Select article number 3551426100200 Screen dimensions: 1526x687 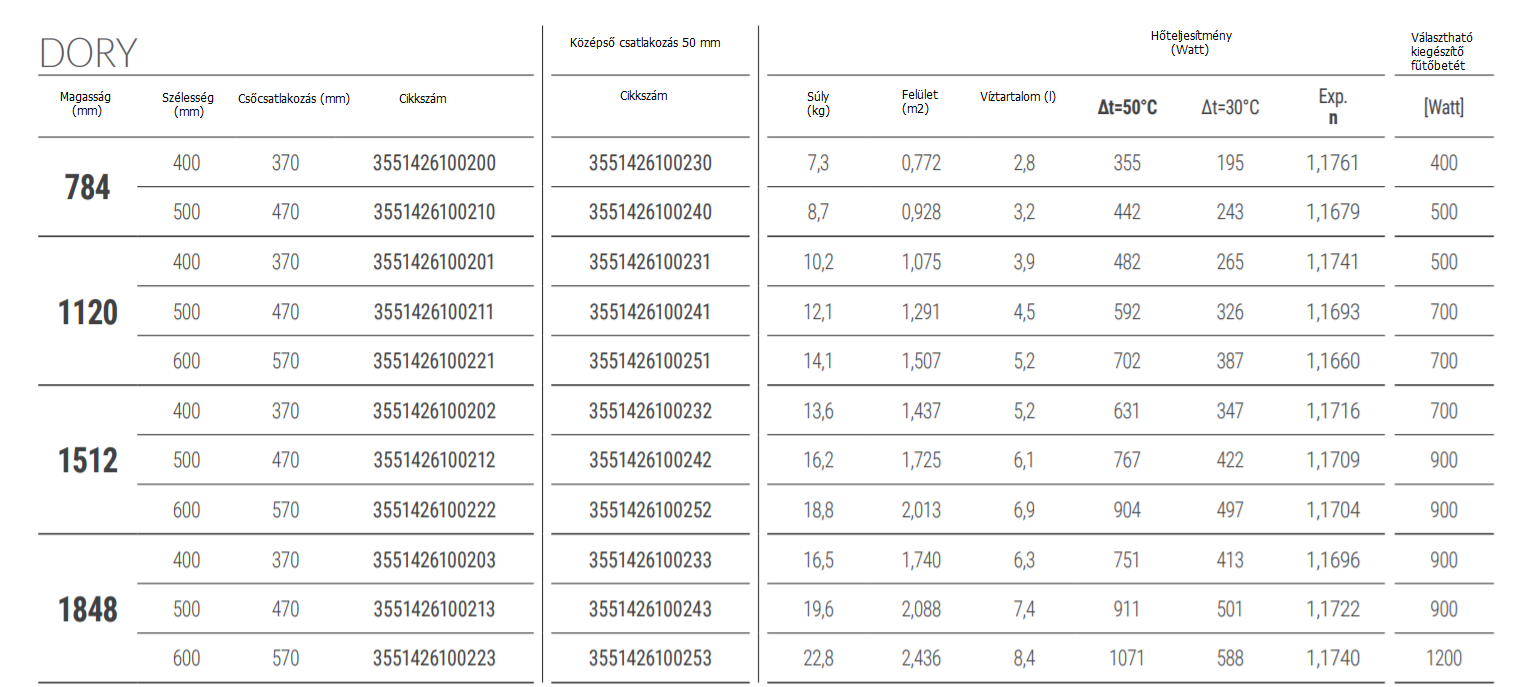click(x=434, y=163)
